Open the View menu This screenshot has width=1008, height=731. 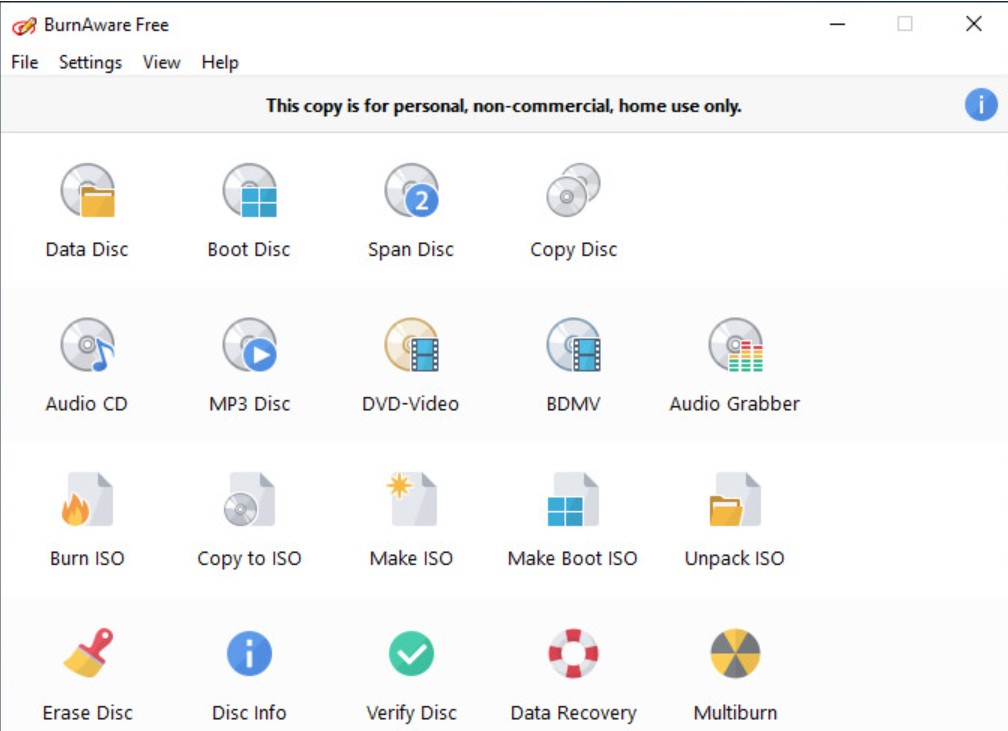[161, 62]
